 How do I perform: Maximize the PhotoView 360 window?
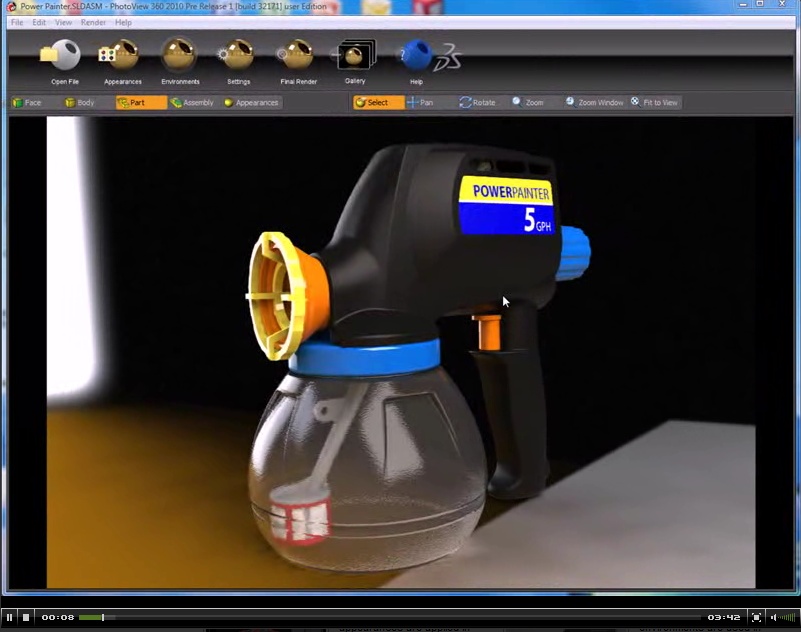(760, 4)
